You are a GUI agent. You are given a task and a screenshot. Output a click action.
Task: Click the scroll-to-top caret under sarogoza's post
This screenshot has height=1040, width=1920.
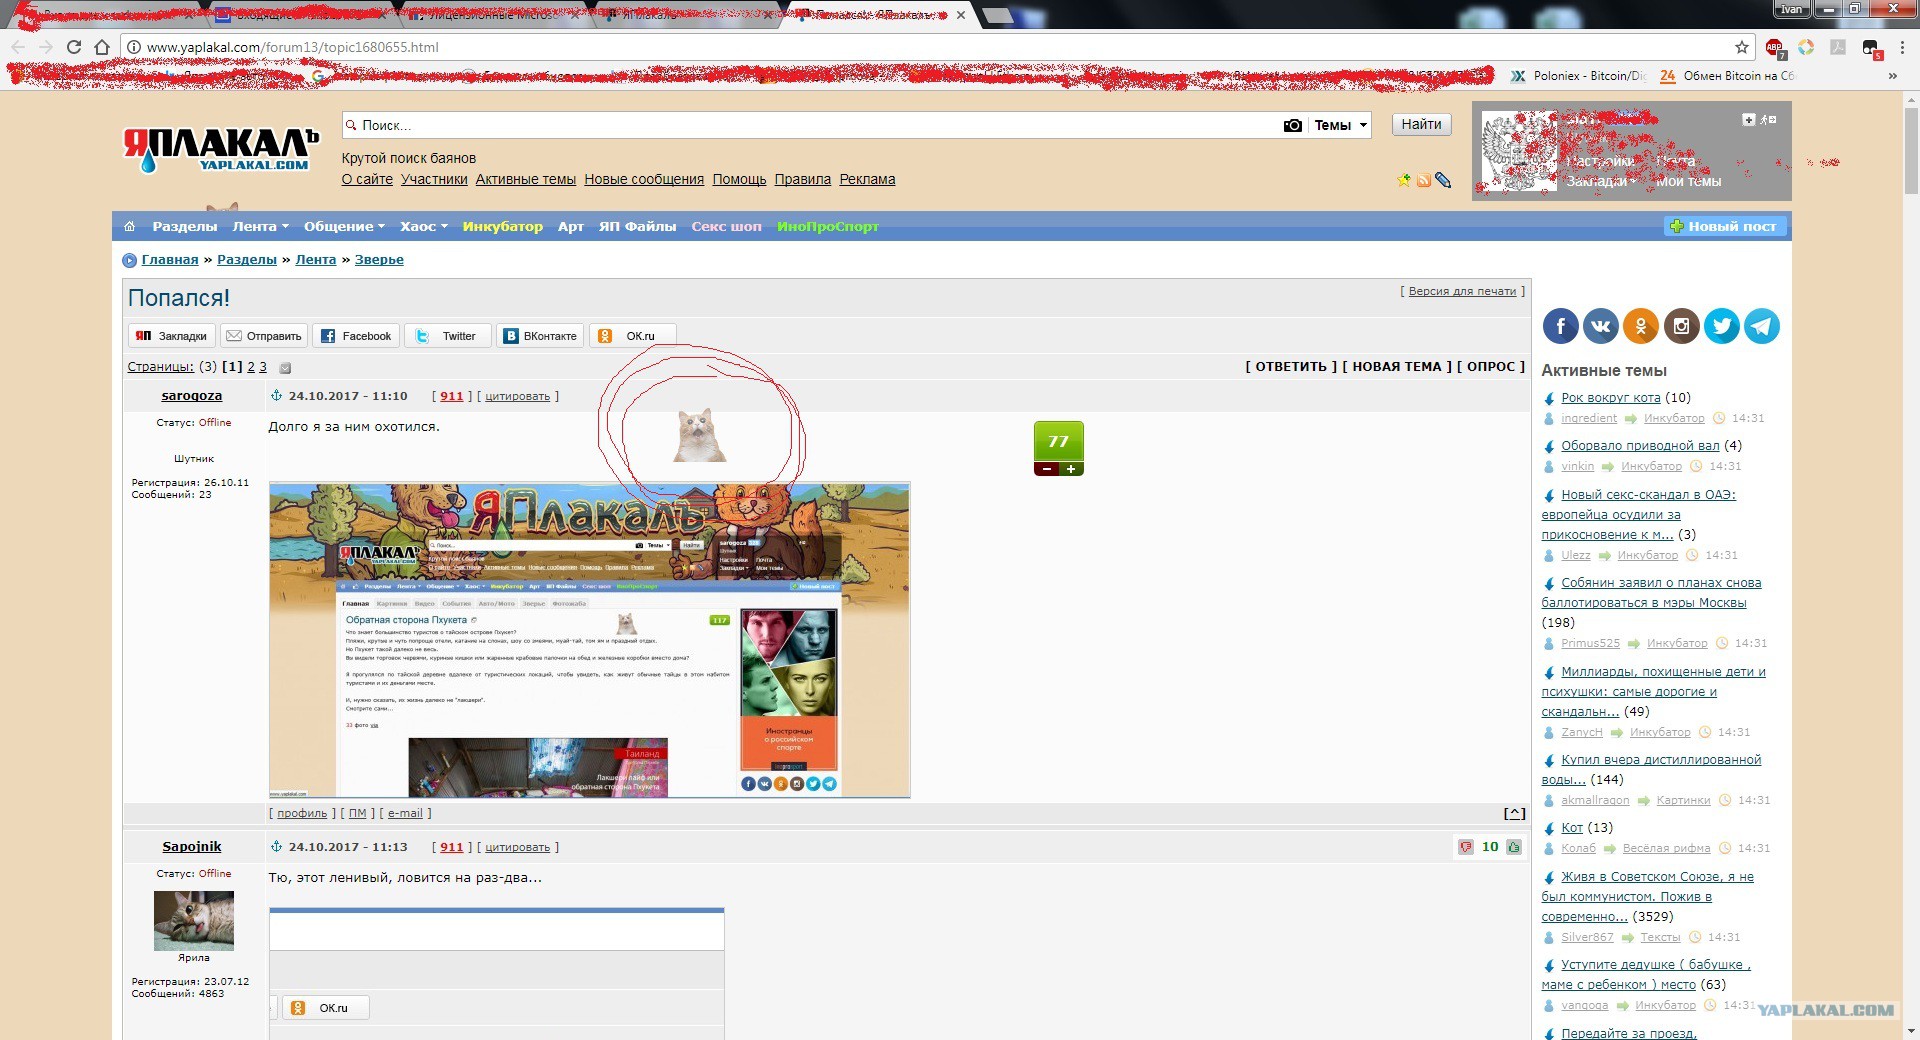click(1514, 814)
